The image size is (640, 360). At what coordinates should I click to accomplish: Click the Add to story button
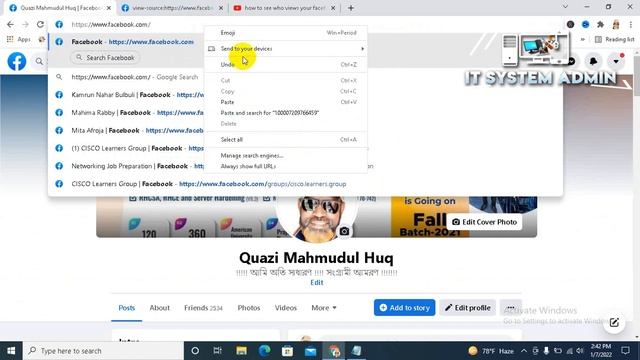coord(404,307)
